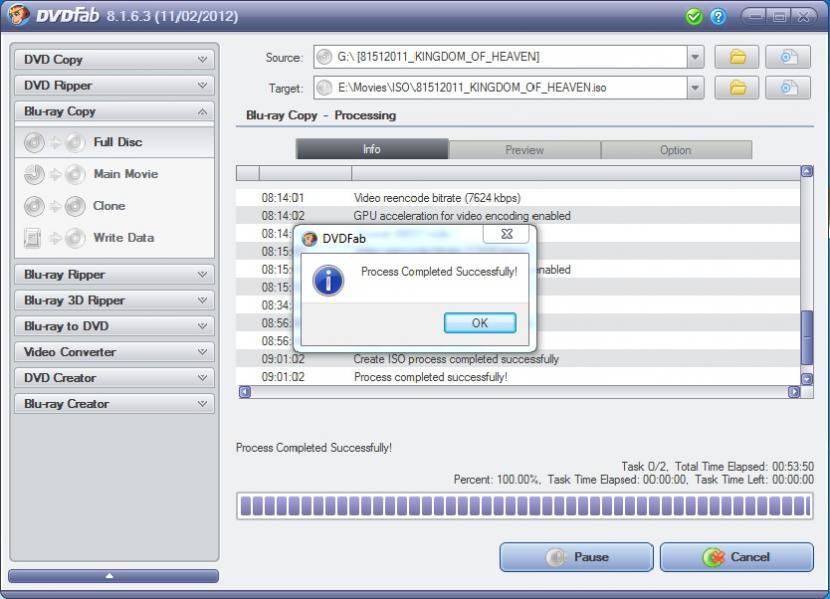The height and width of the screenshot is (599, 830).
Task: Select source disc image icon button
Action: click(x=788, y=57)
